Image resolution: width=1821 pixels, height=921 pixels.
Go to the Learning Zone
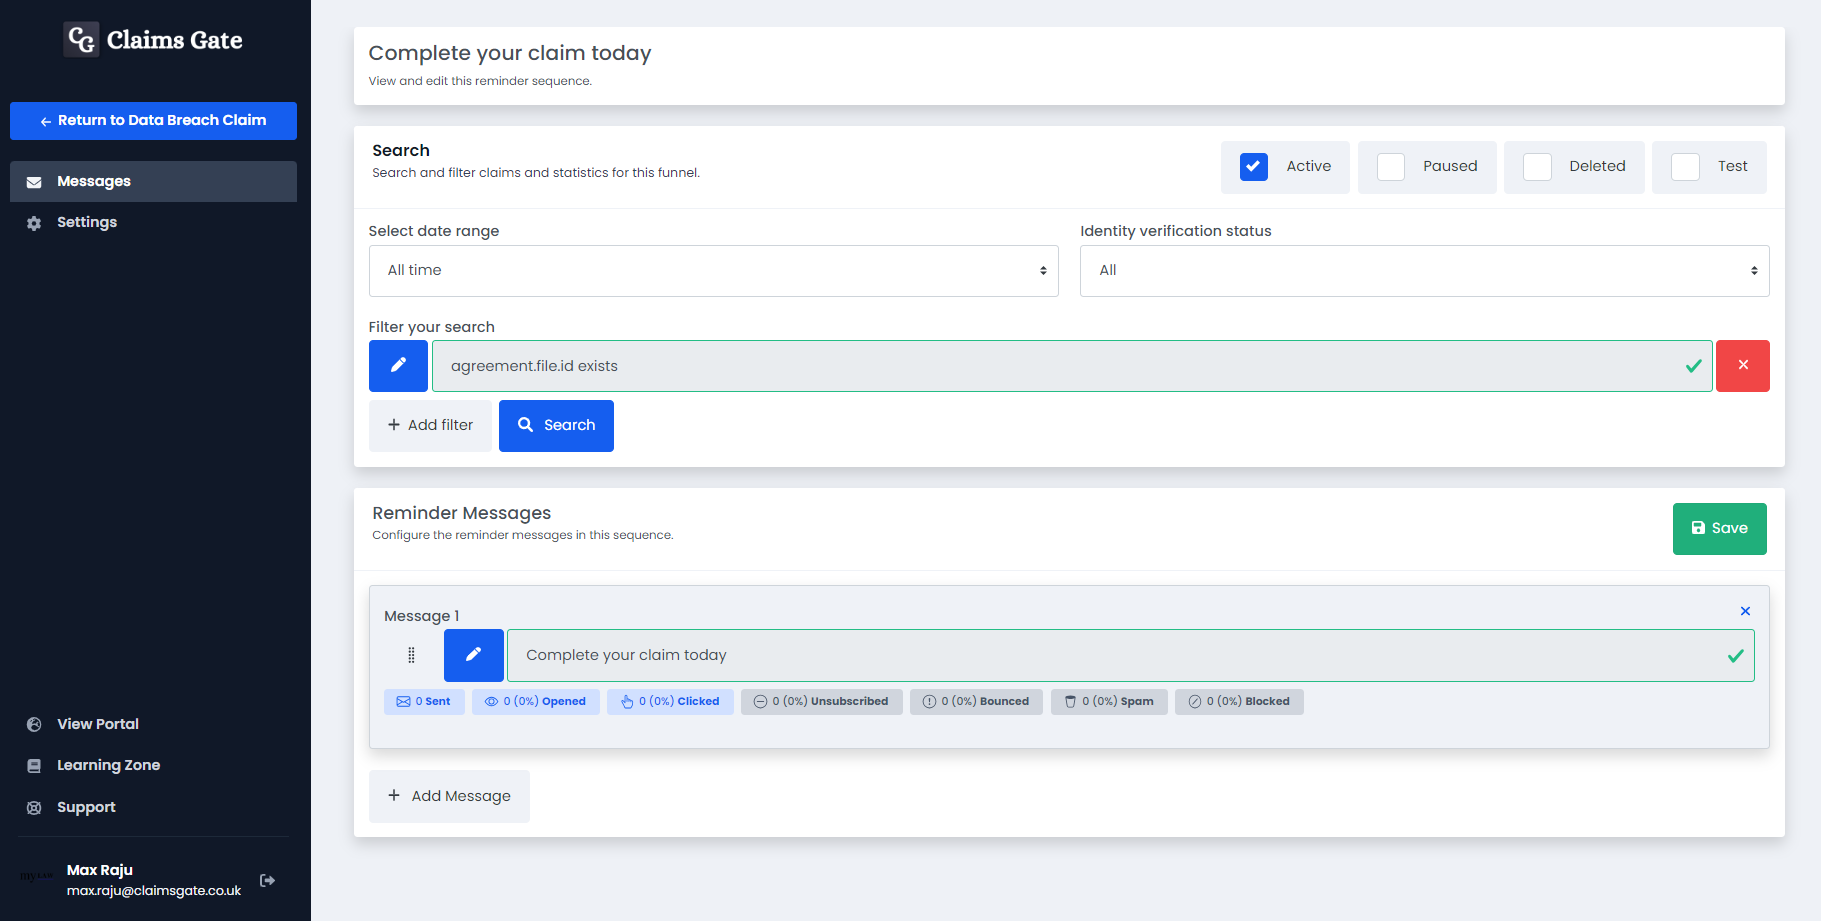point(108,765)
